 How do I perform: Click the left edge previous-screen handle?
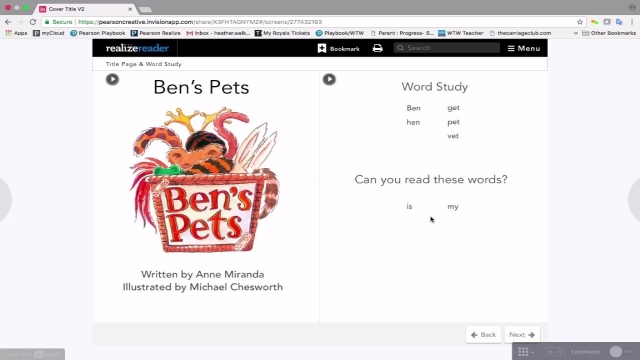[x=5, y=200]
